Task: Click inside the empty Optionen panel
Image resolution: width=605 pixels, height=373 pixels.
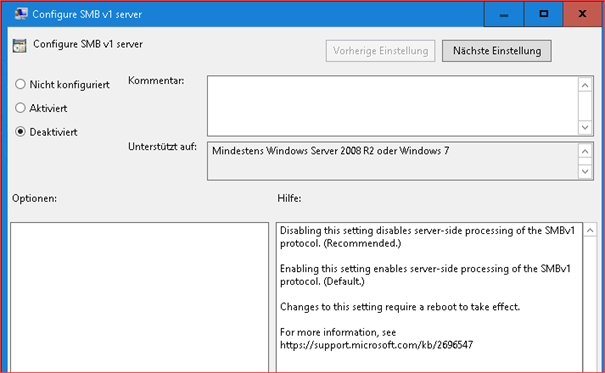Action: pyautogui.click(x=139, y=297)
